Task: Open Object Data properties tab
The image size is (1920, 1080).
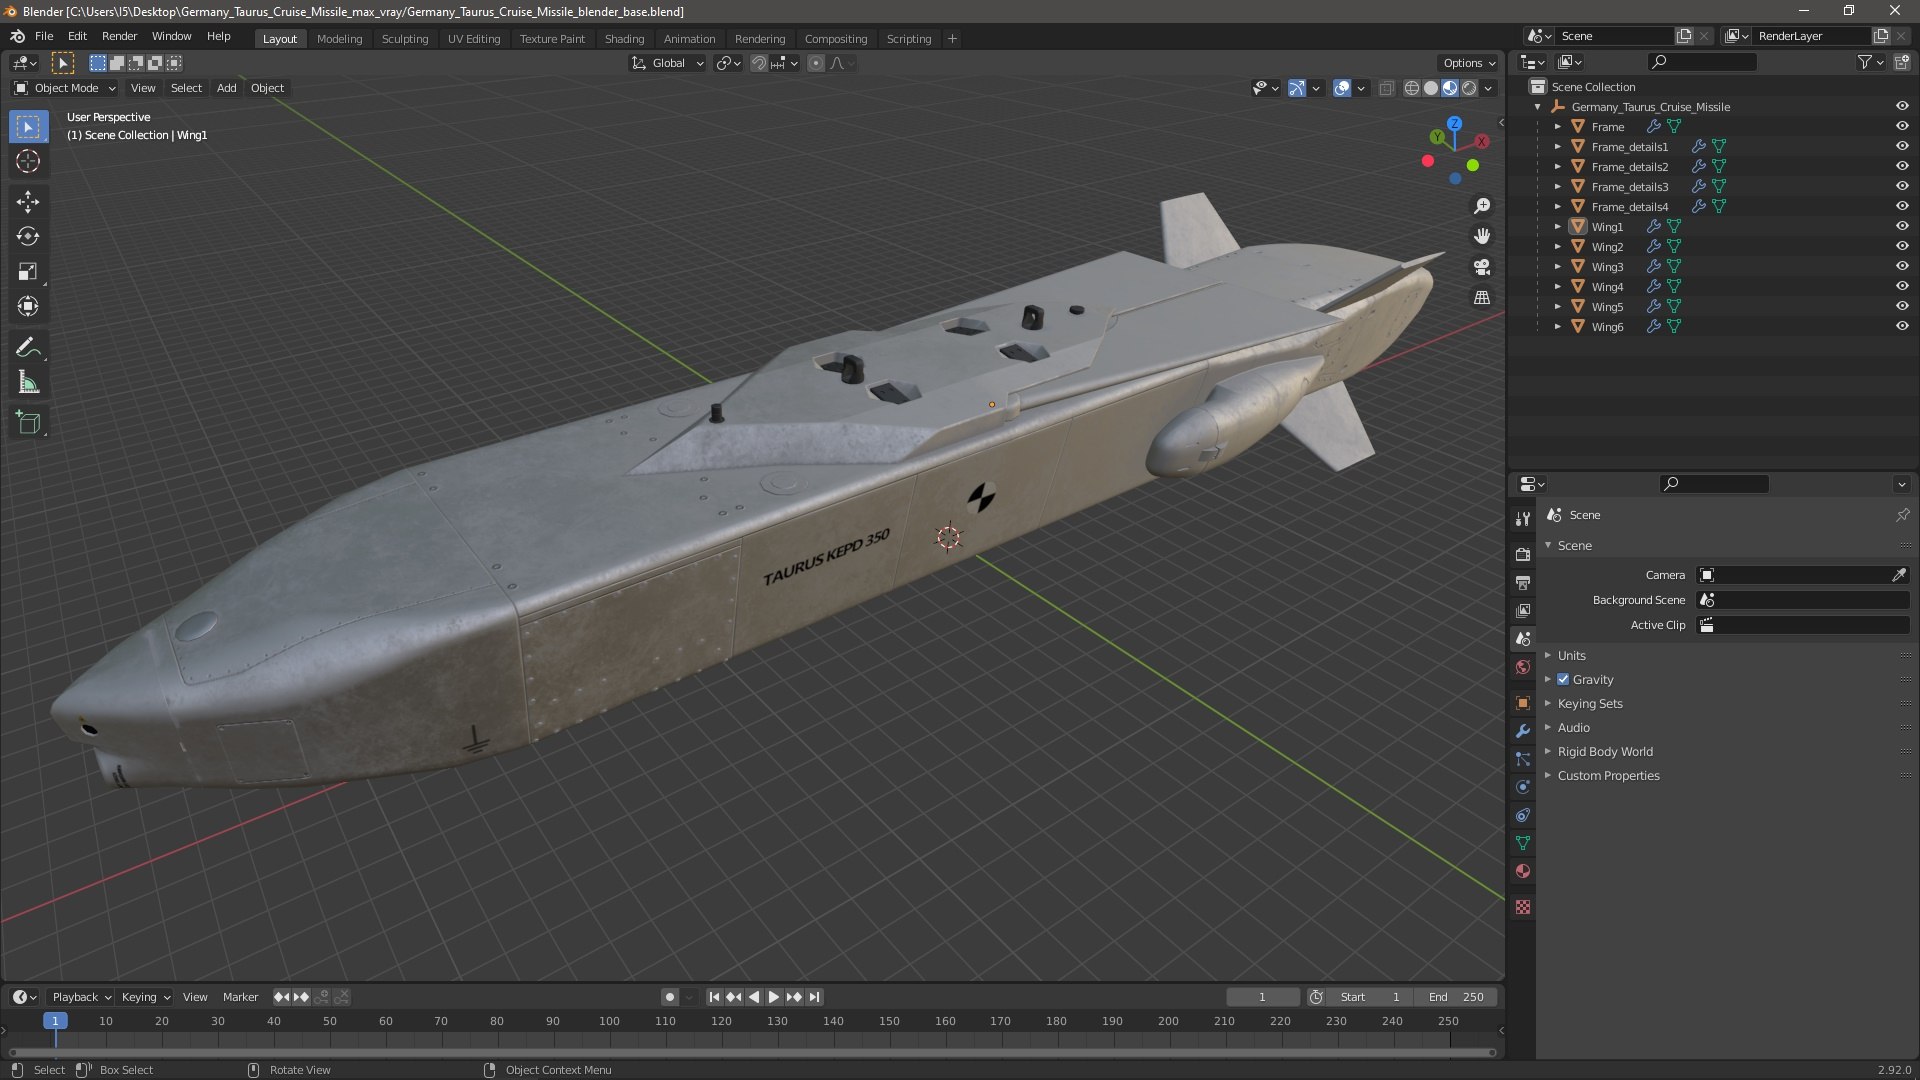Action: [x=1523, y=843]
